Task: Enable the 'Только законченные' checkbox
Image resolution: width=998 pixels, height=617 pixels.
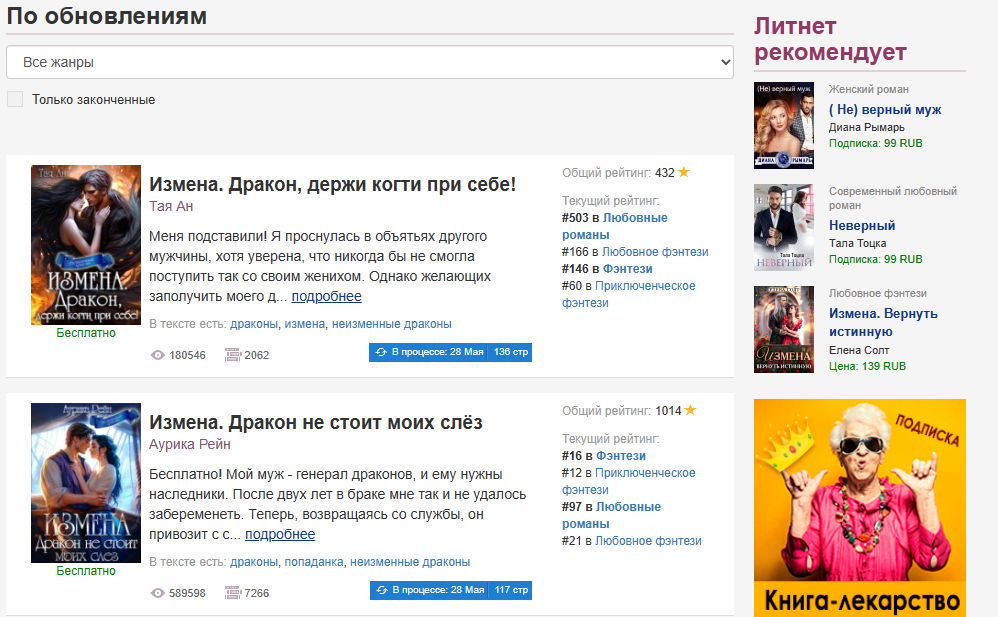Action: (x=15, y=99)
